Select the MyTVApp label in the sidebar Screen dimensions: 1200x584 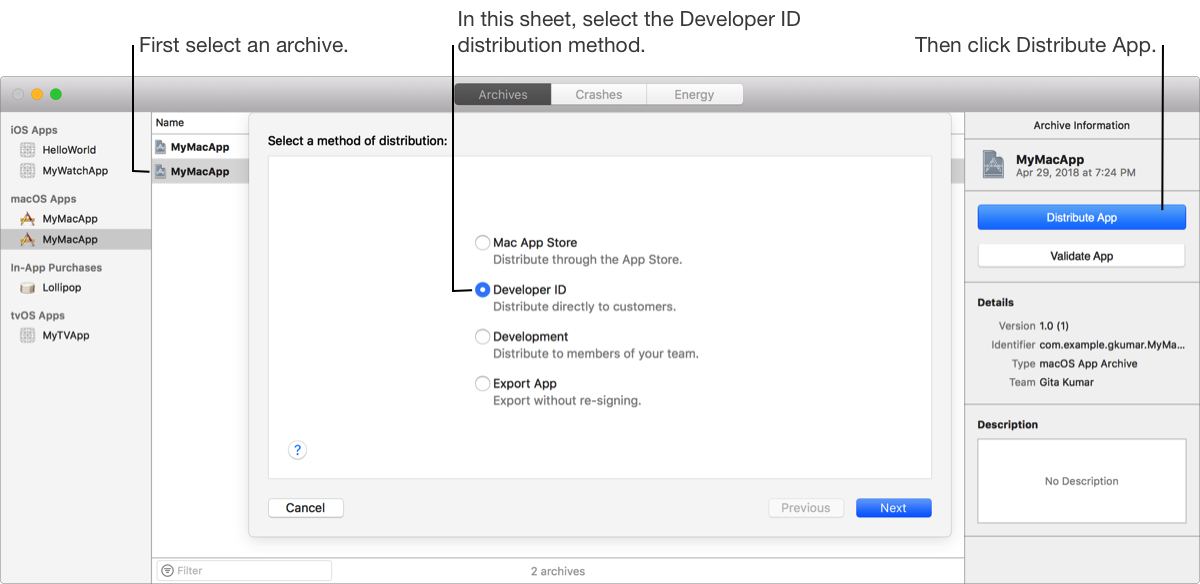[x=66, y=336]
